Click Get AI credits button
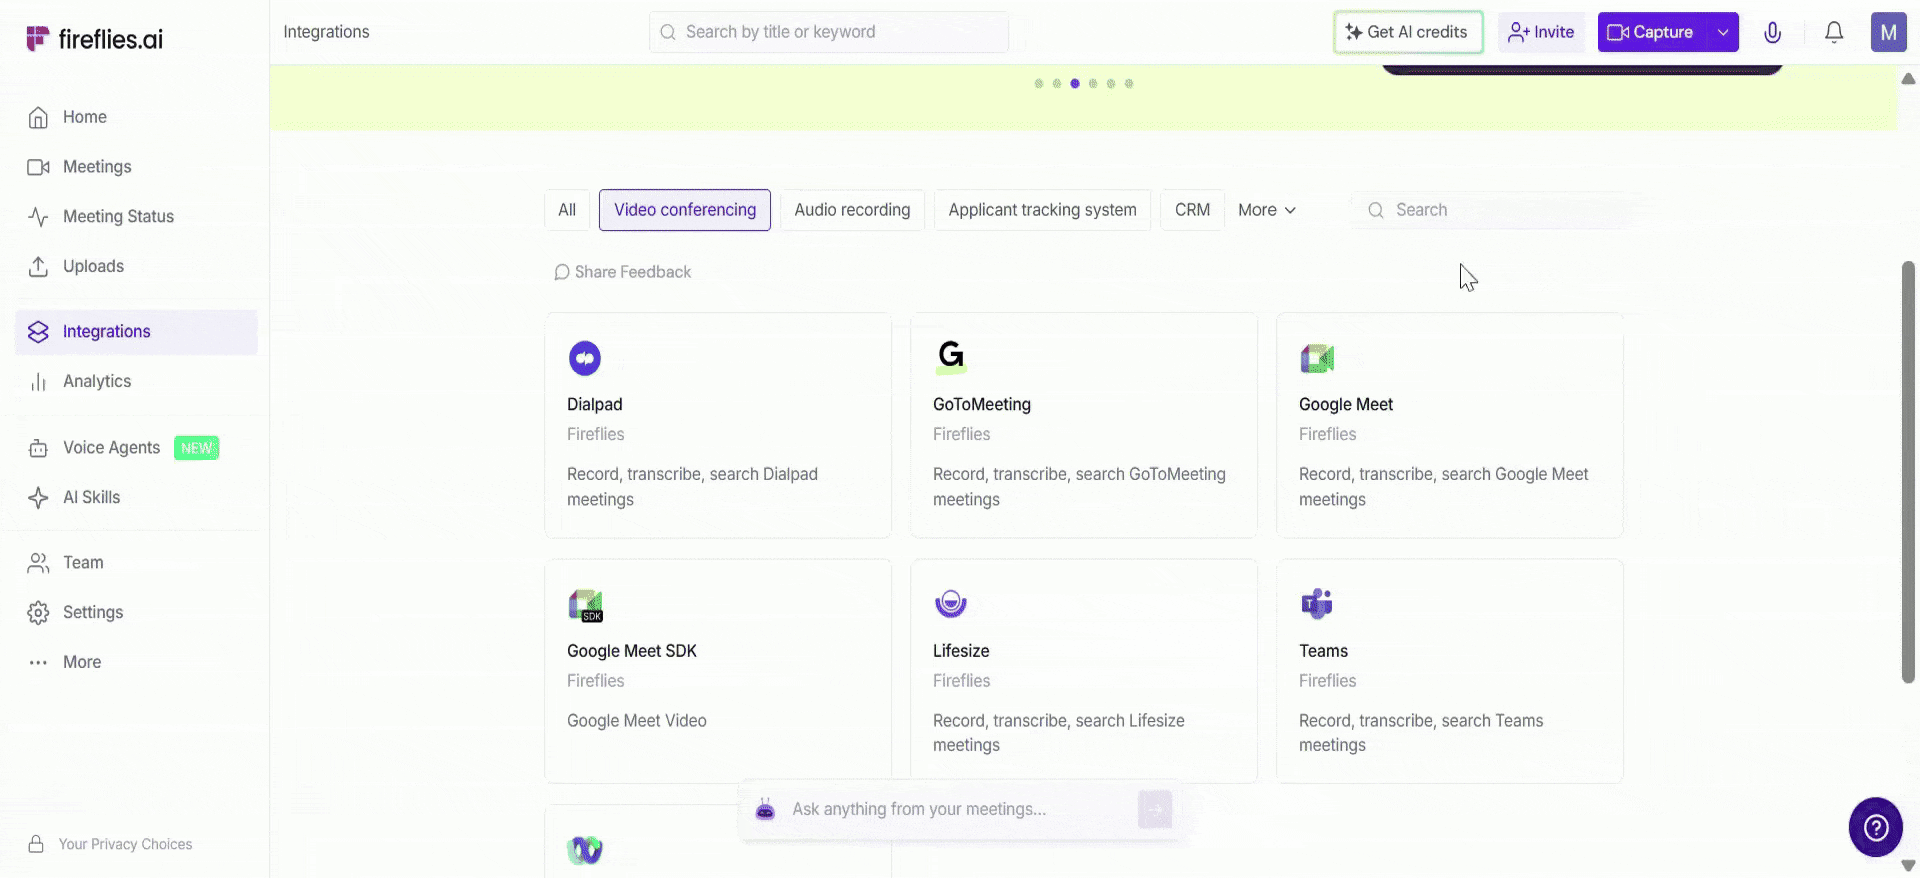Viewport: 1920px width, 878px height. point(1408,32)
